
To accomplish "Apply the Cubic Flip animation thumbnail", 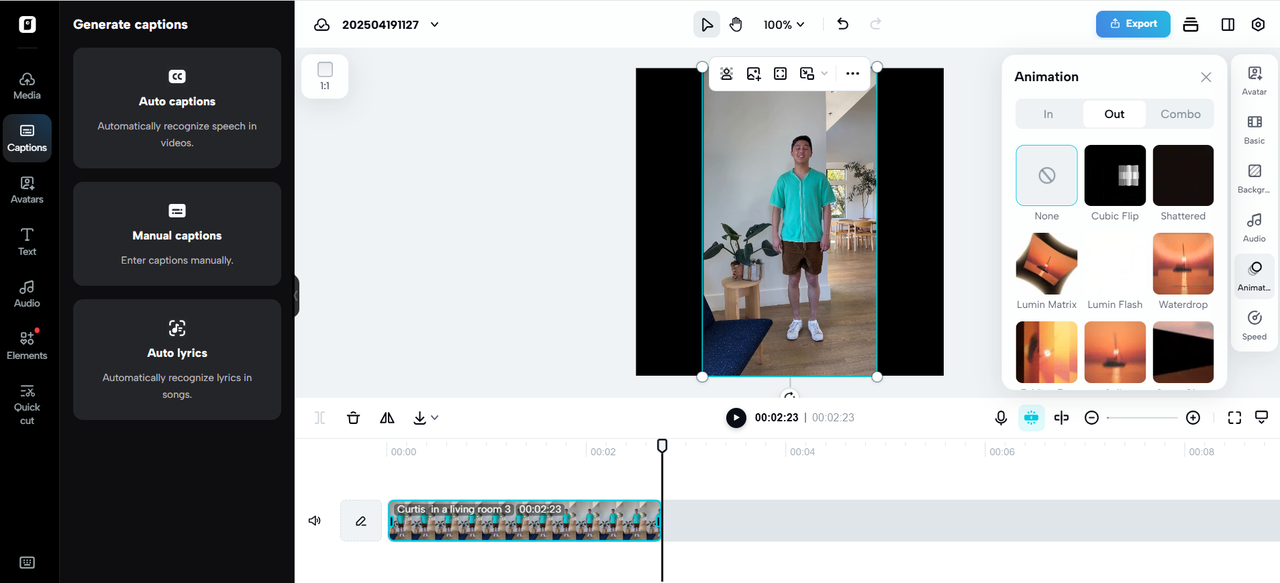I will pyautogui.click(x=1114, y=176).
